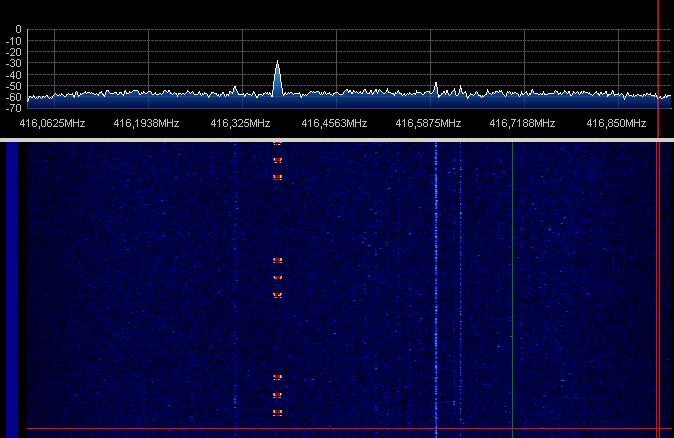Click the 416,4563MHz frequency label

[334, 123]
